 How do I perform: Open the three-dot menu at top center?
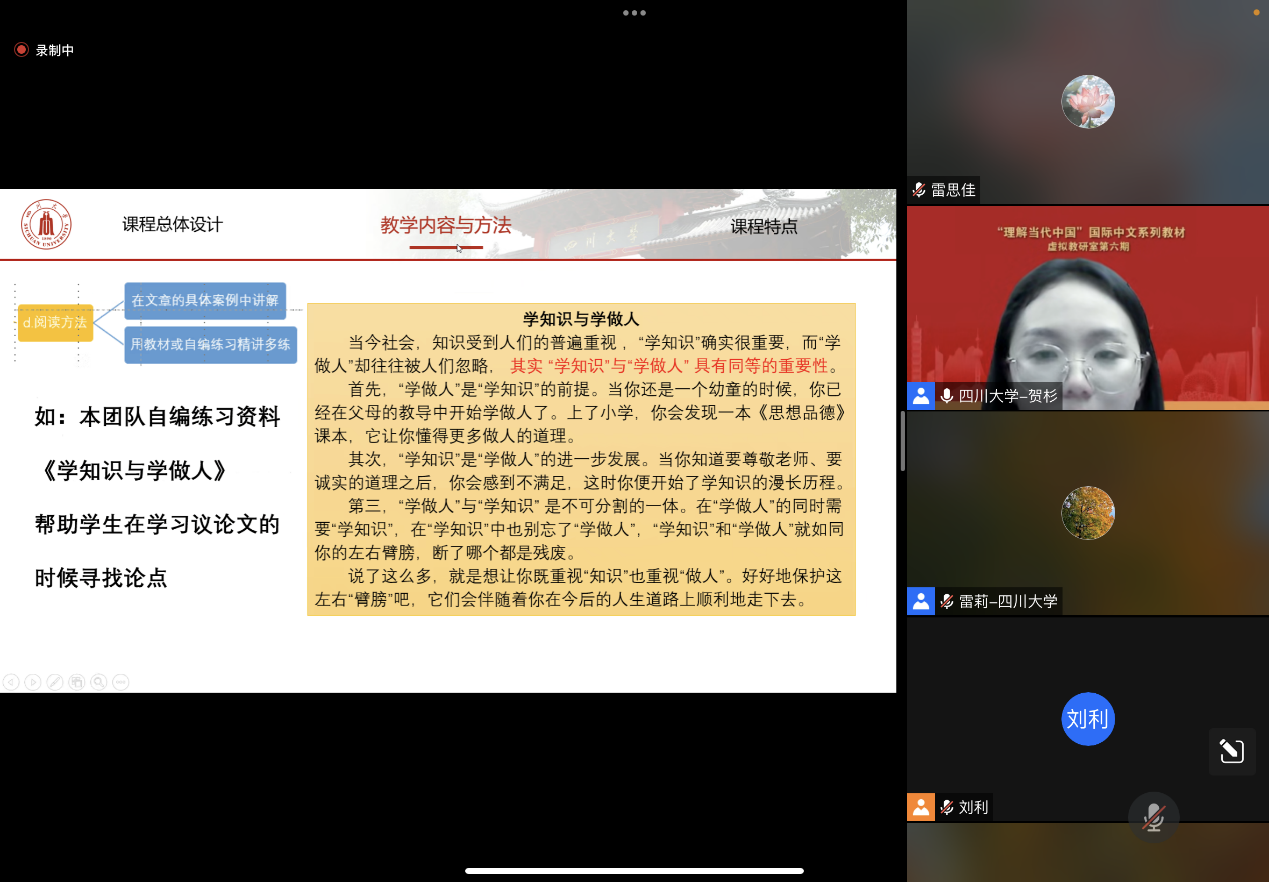pos(634,13)
